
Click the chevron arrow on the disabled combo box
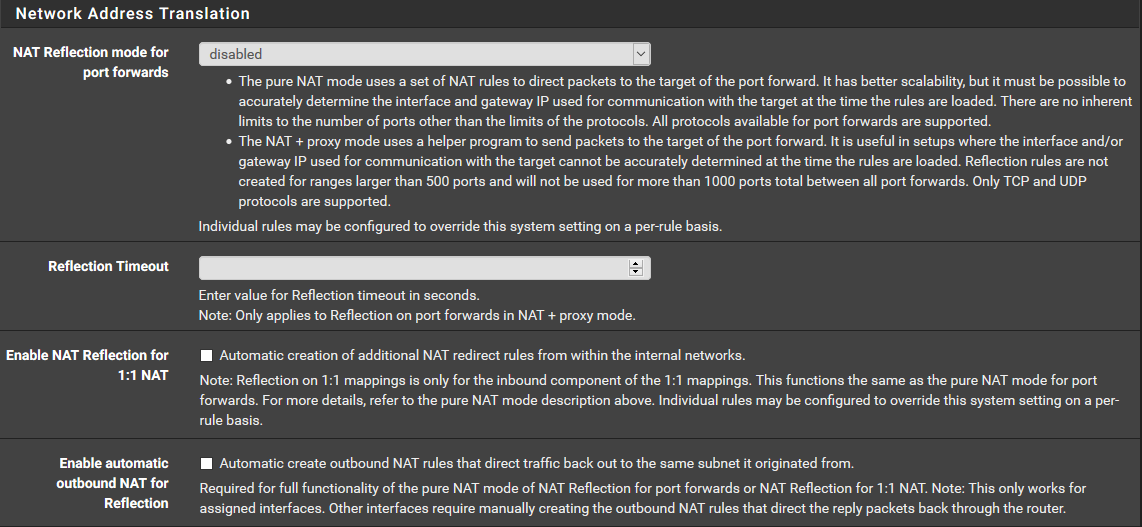point(640,54)
